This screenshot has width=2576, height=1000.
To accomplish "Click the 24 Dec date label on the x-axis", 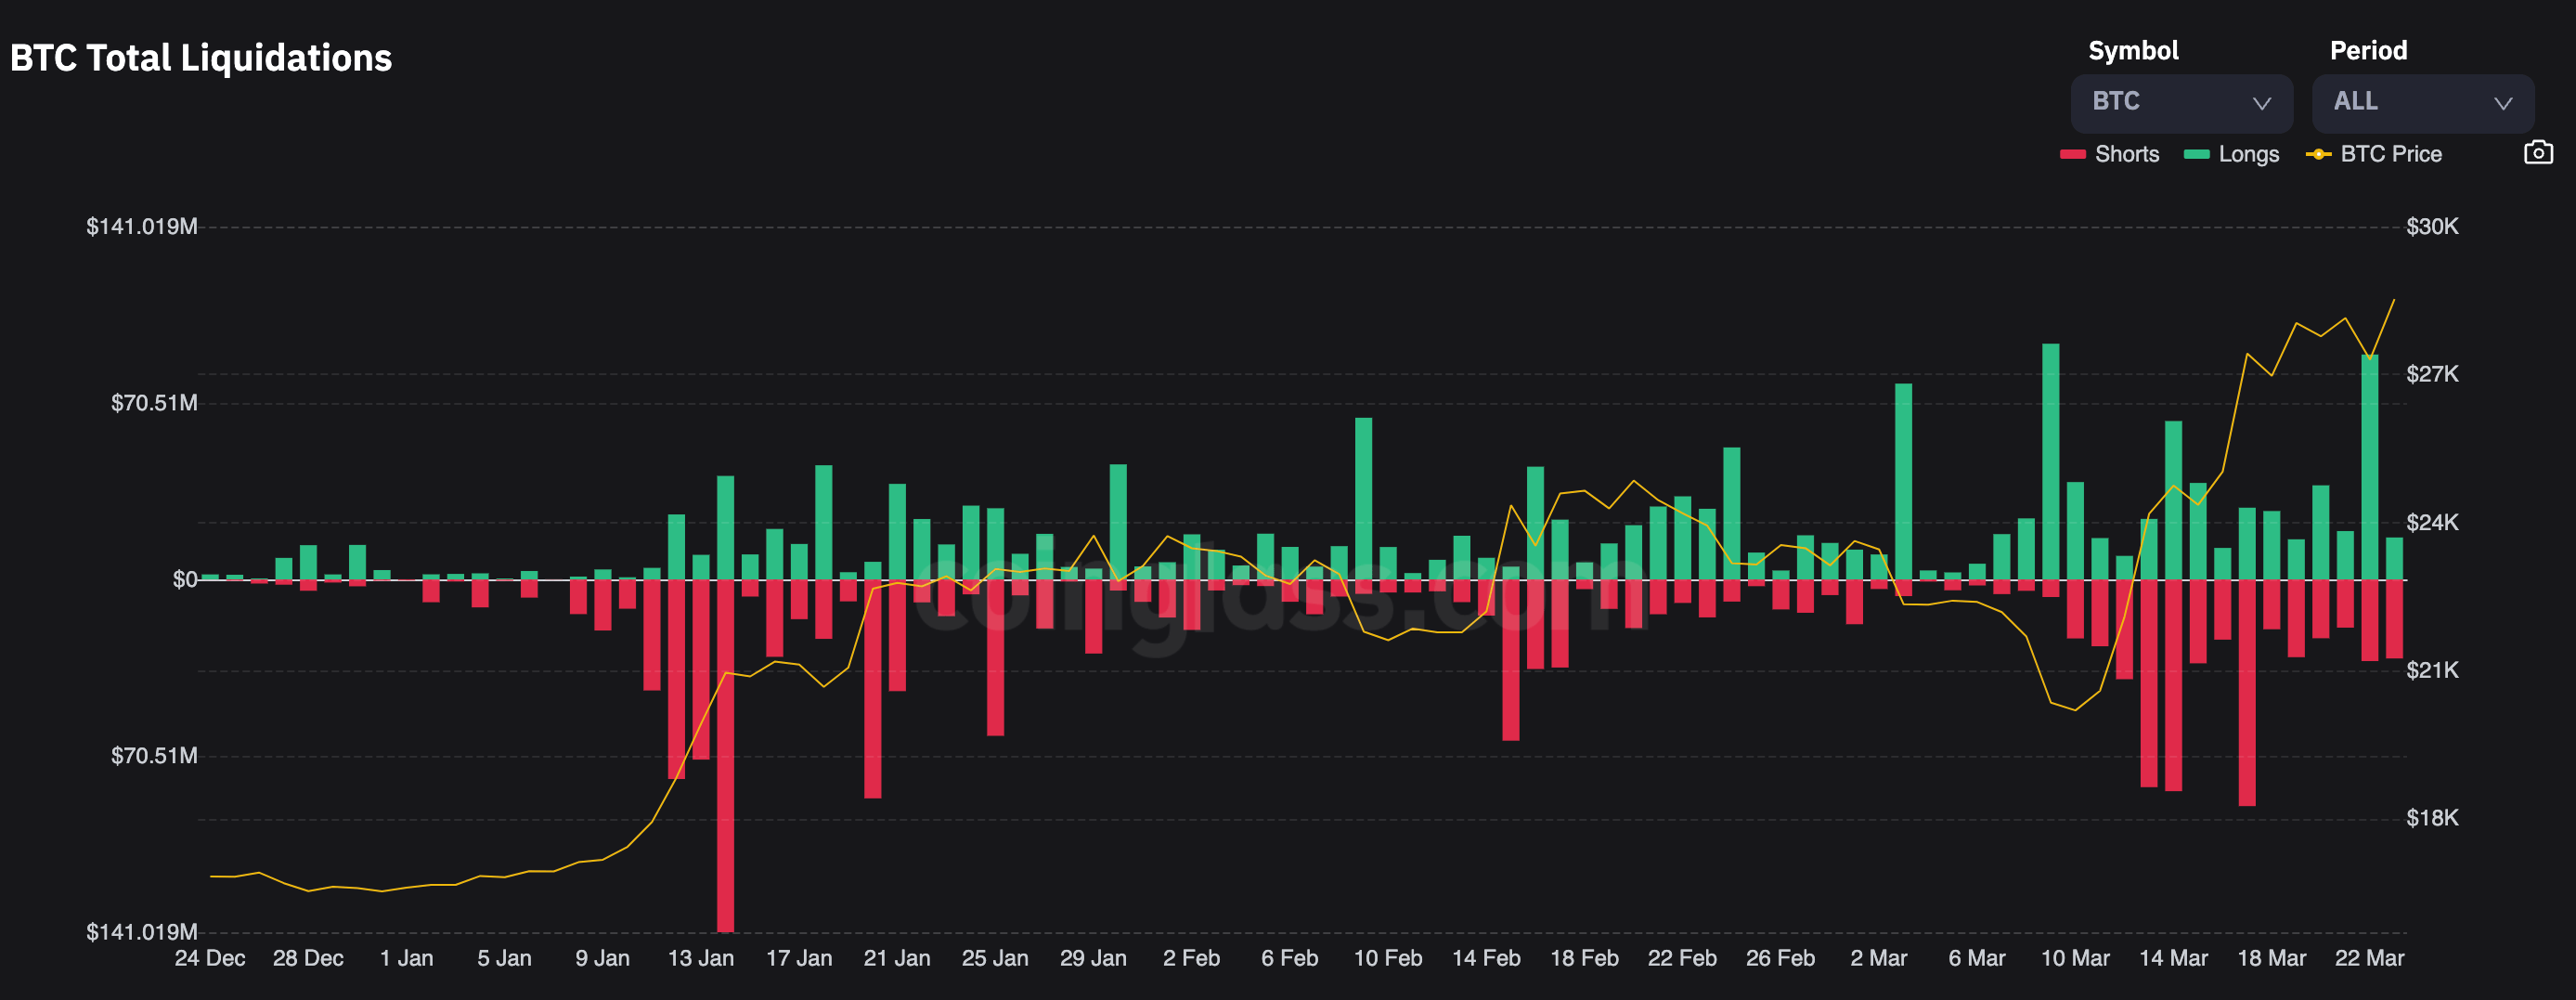I will [x=210, y=958].
